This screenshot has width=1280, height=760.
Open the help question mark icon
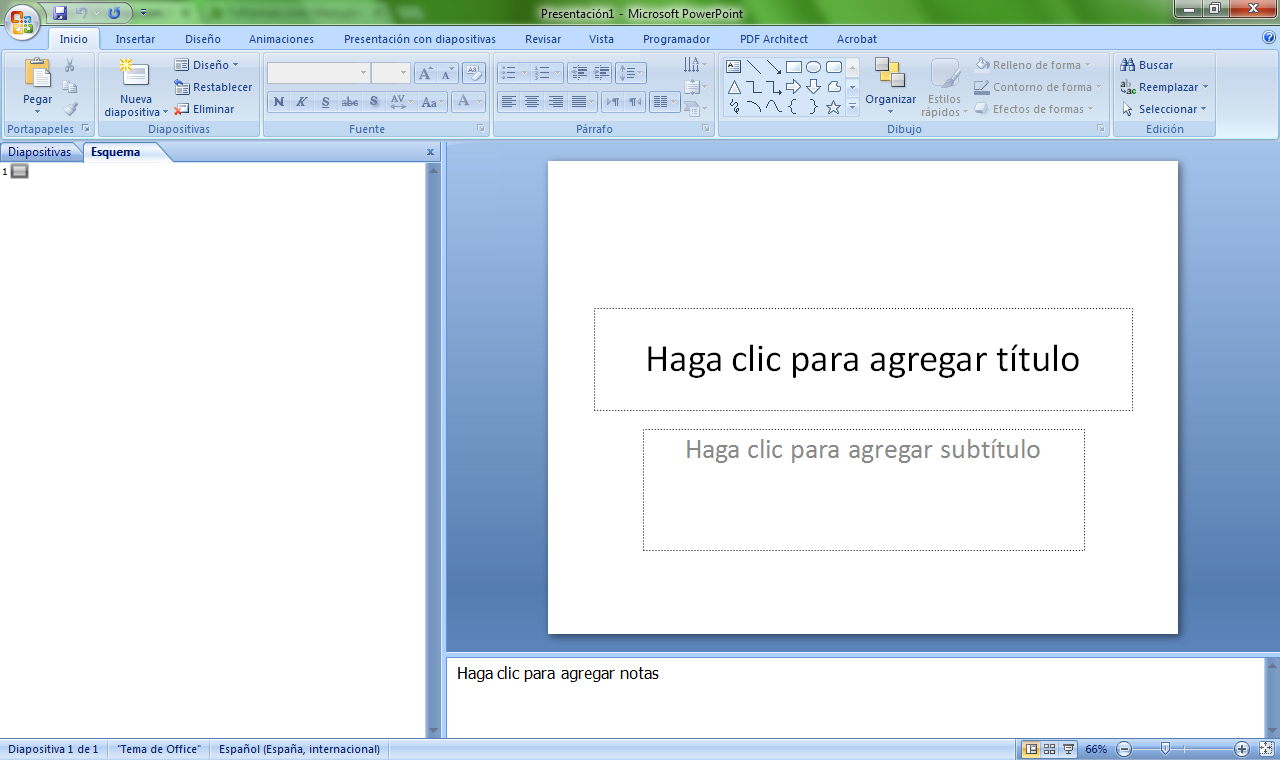tap(1269, 38)
